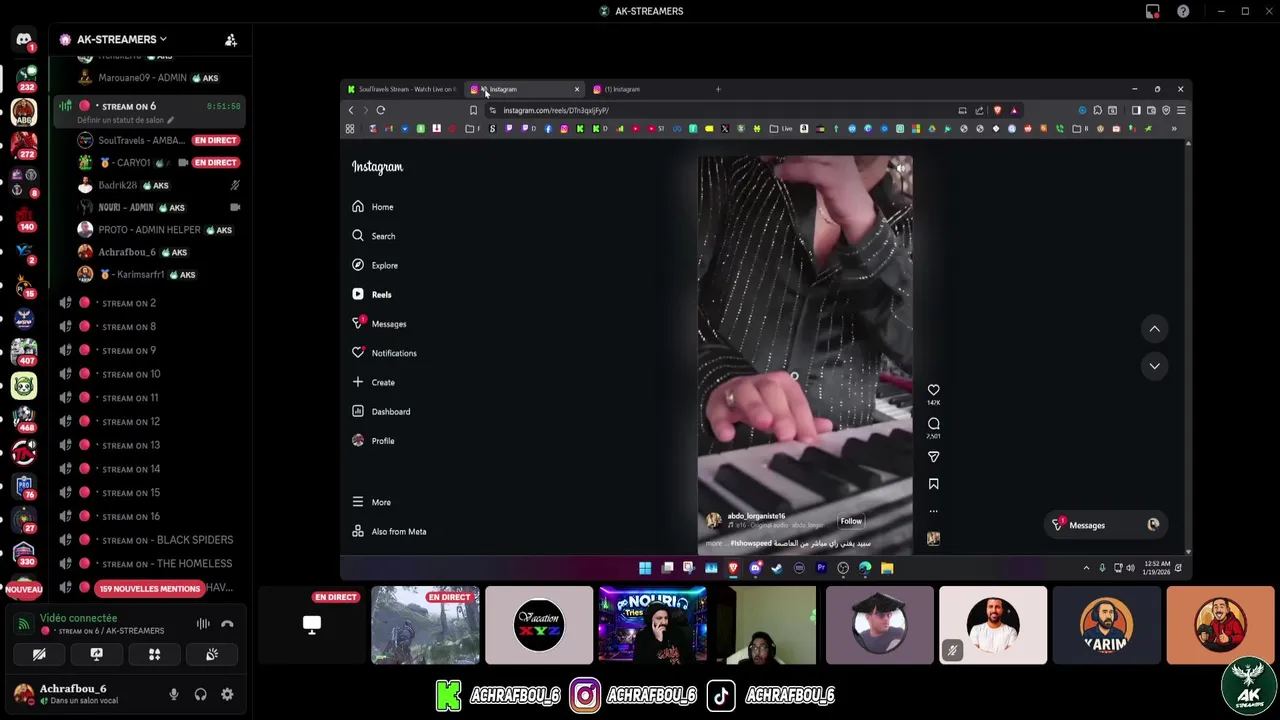Join STREAM ON - BLACK SPIDERS channel
Viewport: 1280px width, 720px height.
tap(147, 540)
